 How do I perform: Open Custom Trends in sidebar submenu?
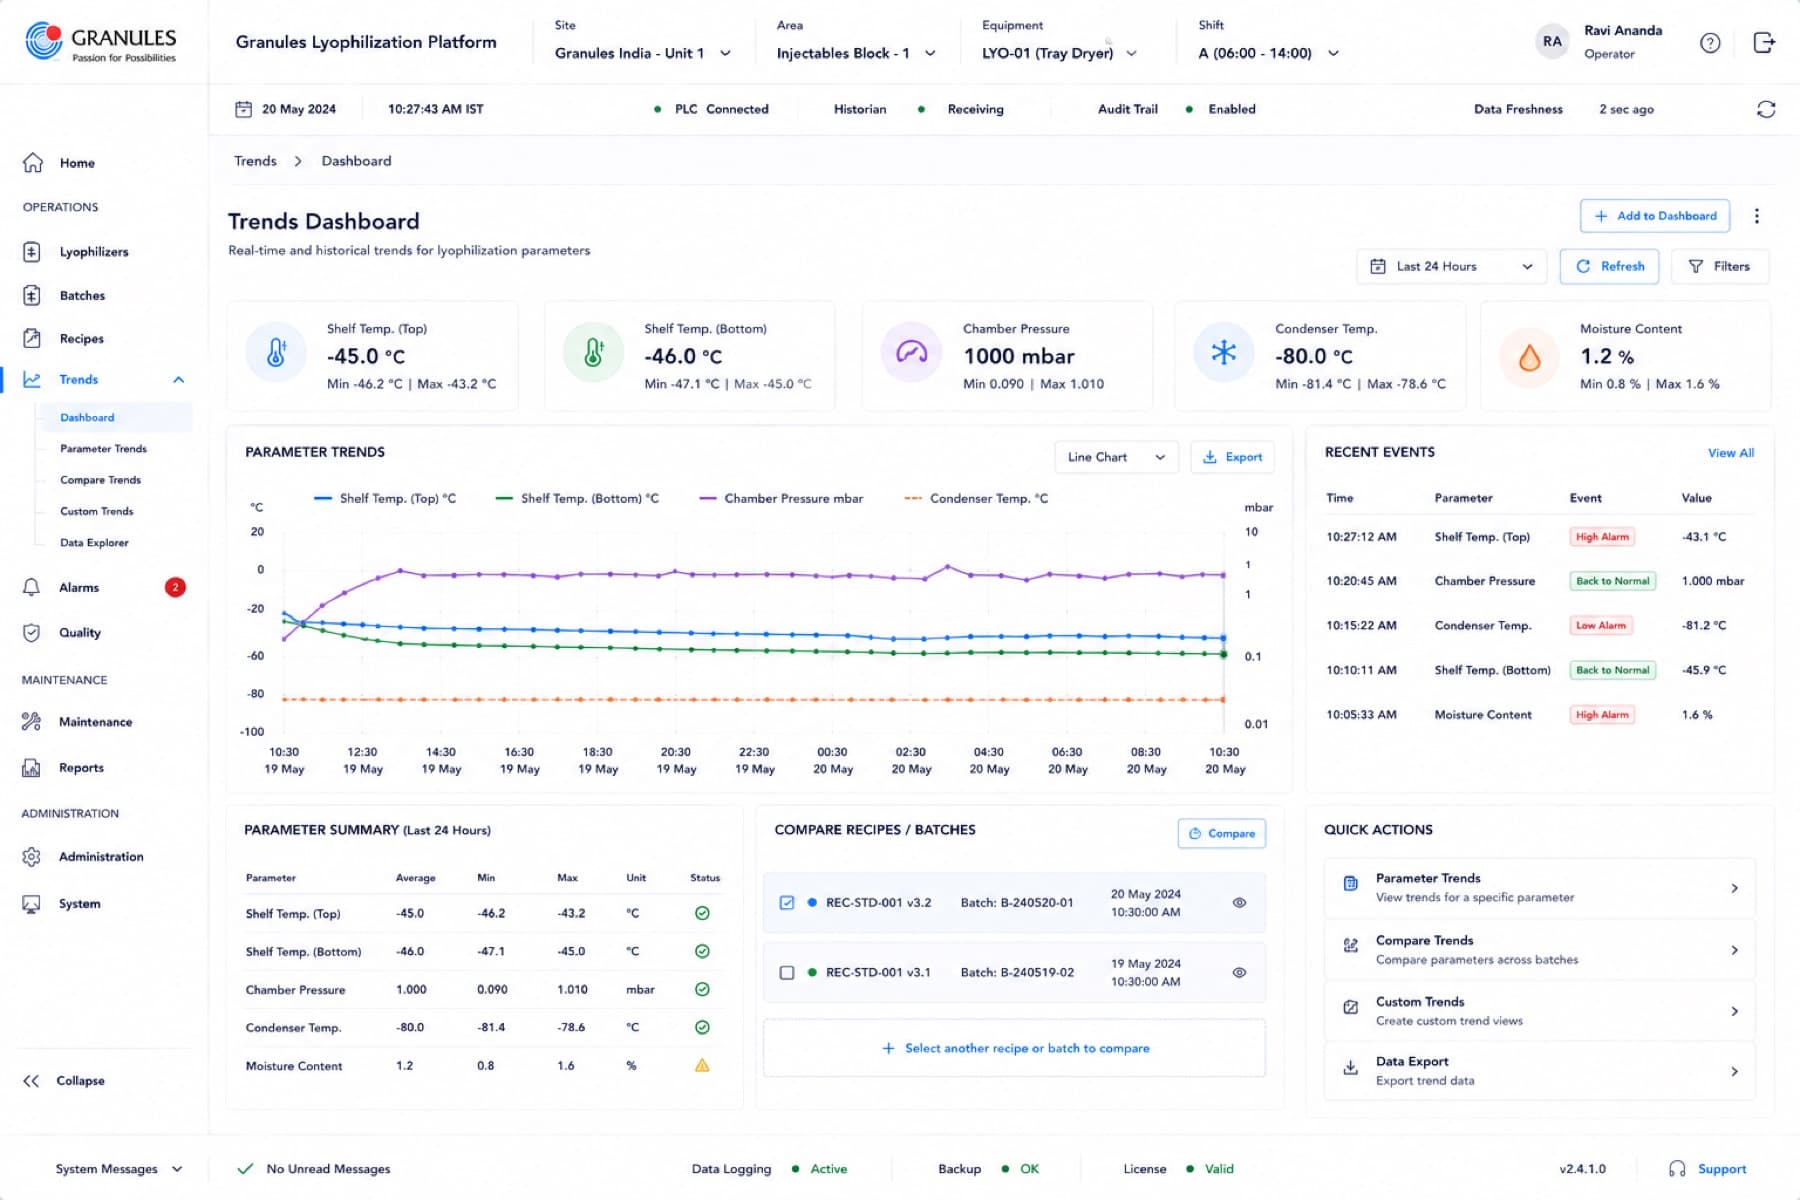coord(96,511)
